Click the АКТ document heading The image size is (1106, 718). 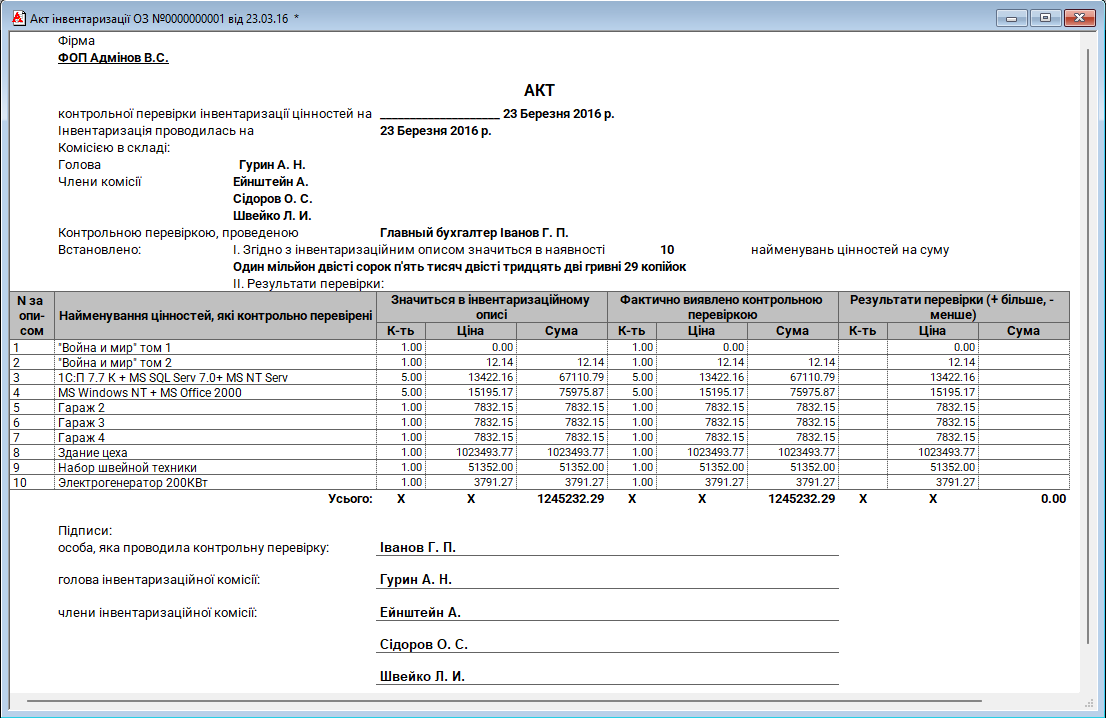[x=538, y=90]
